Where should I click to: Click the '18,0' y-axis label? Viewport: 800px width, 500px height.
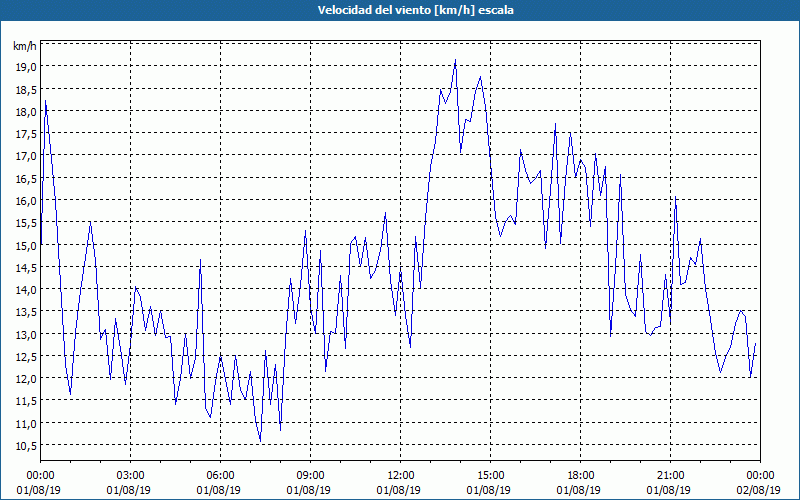click(27, 112)
